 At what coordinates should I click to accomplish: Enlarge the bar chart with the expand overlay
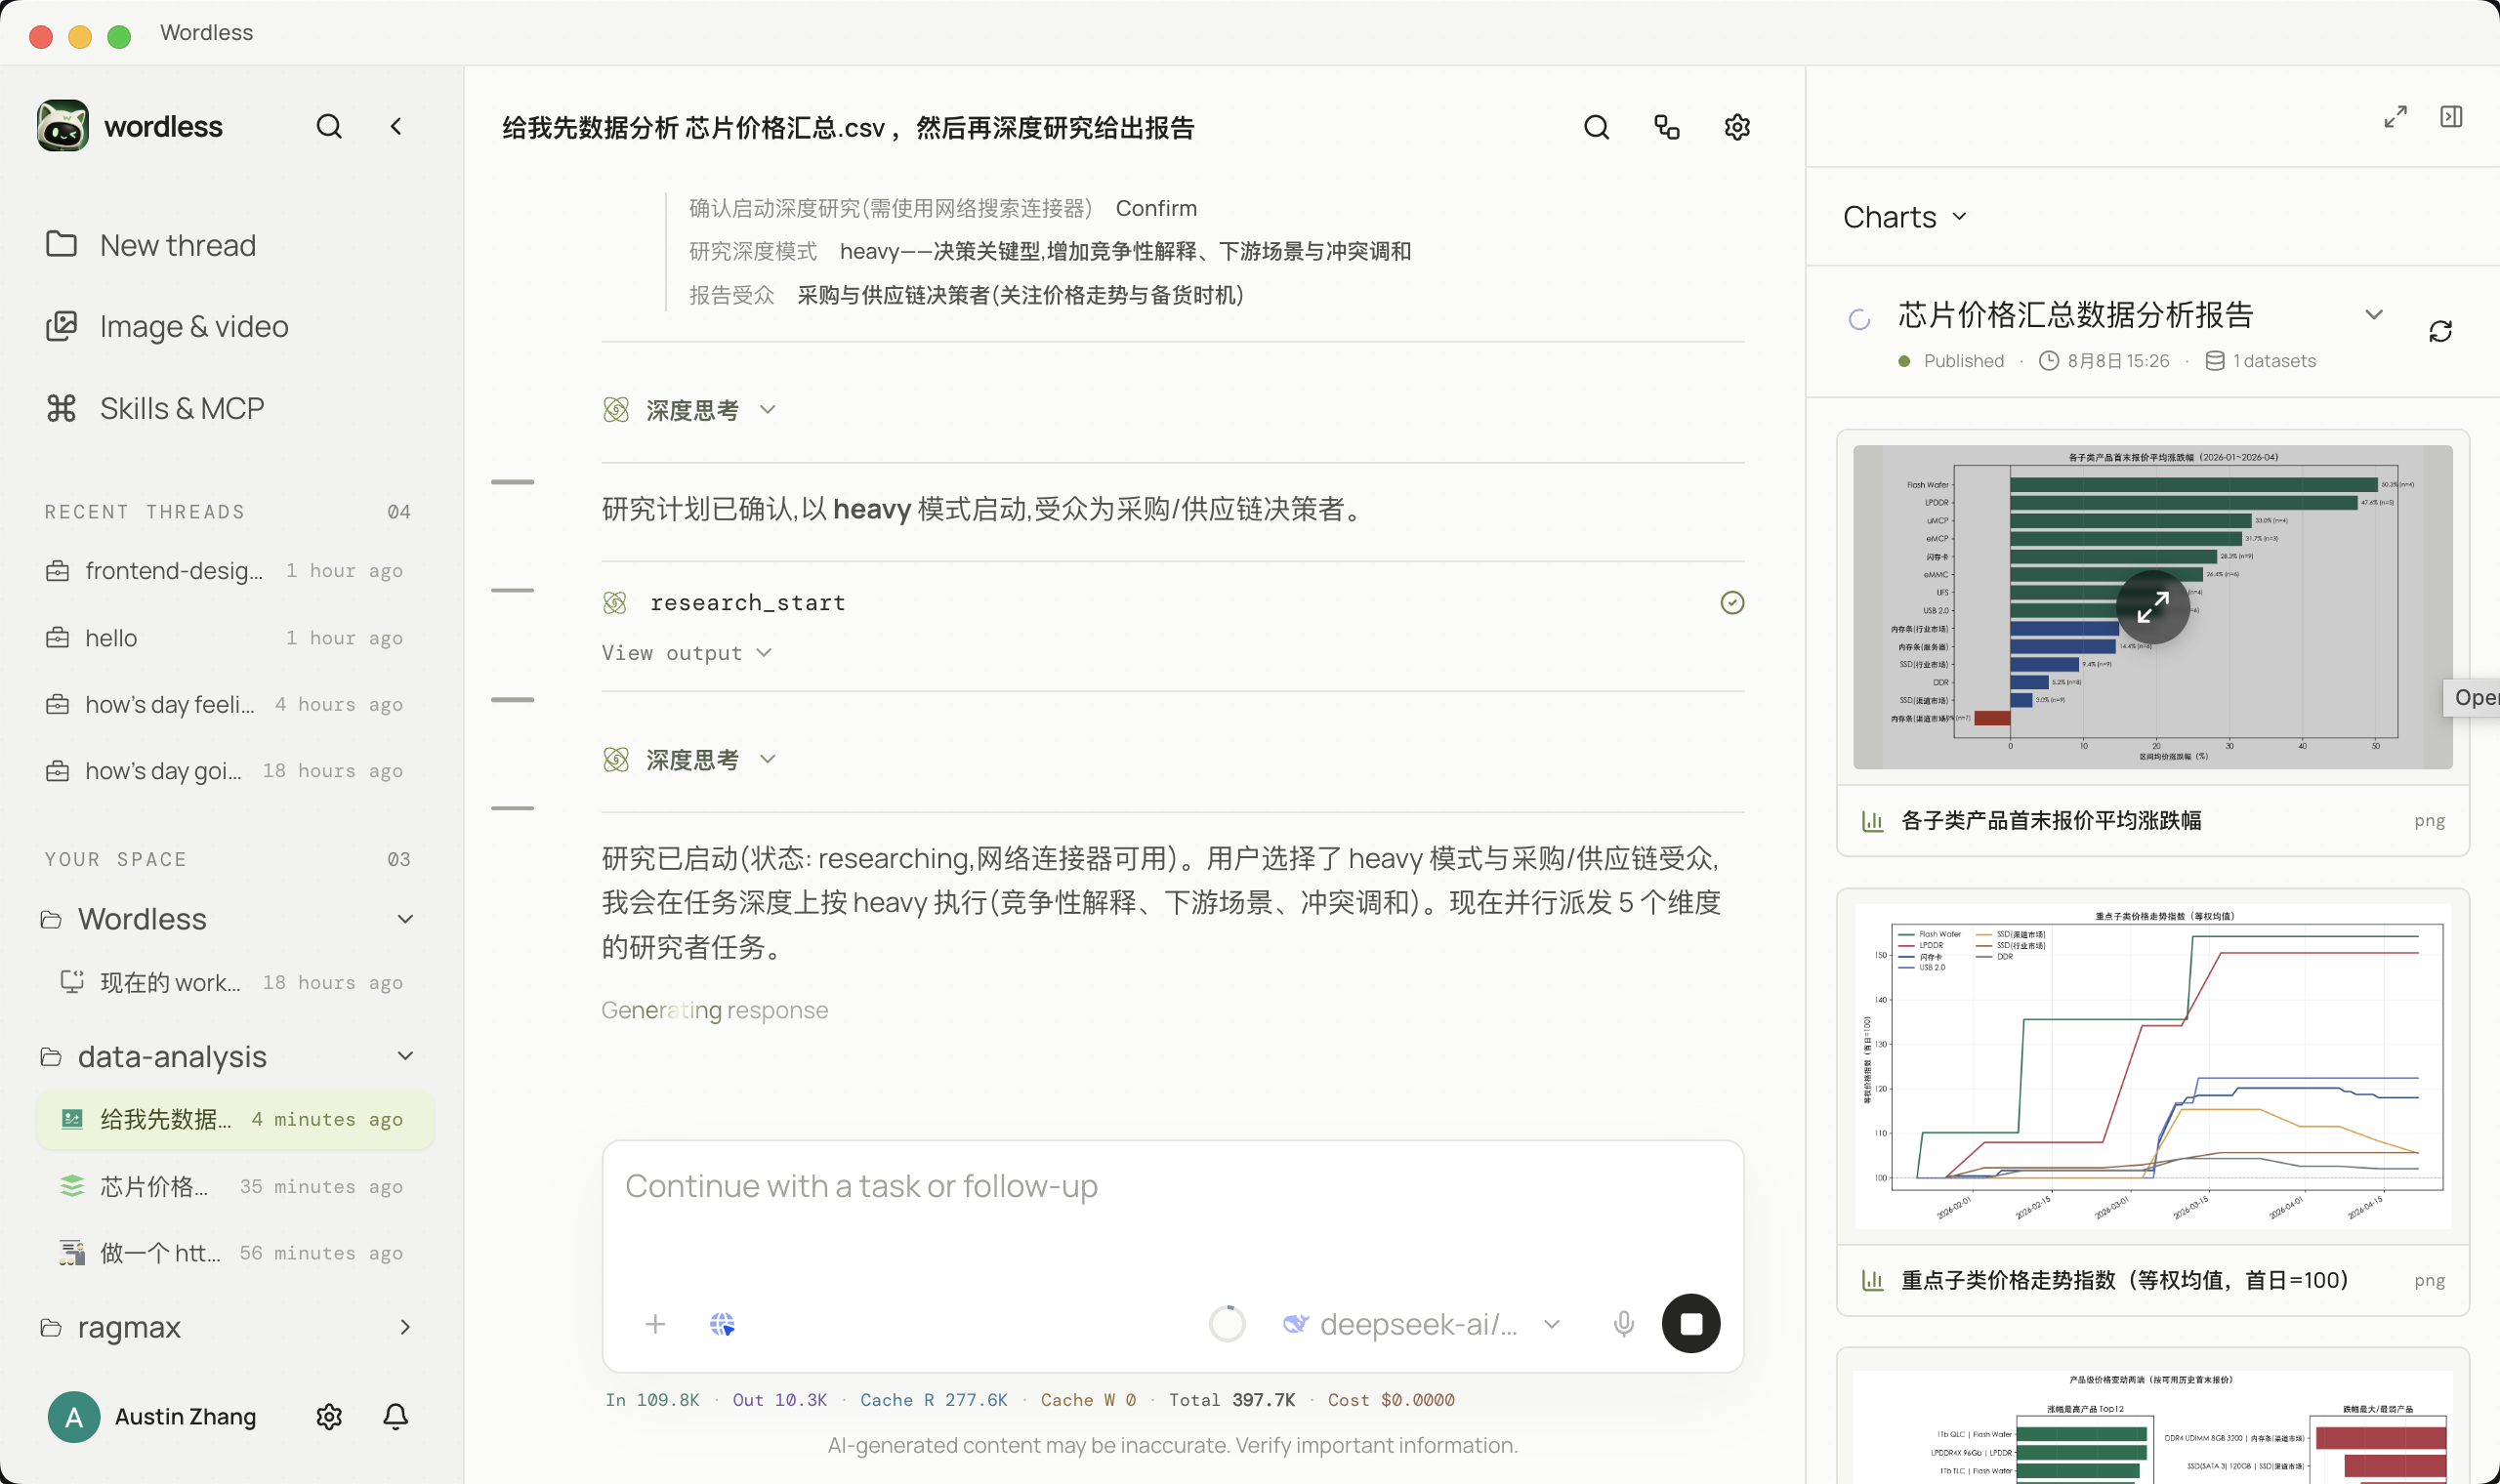click(x=2152, y=607)
